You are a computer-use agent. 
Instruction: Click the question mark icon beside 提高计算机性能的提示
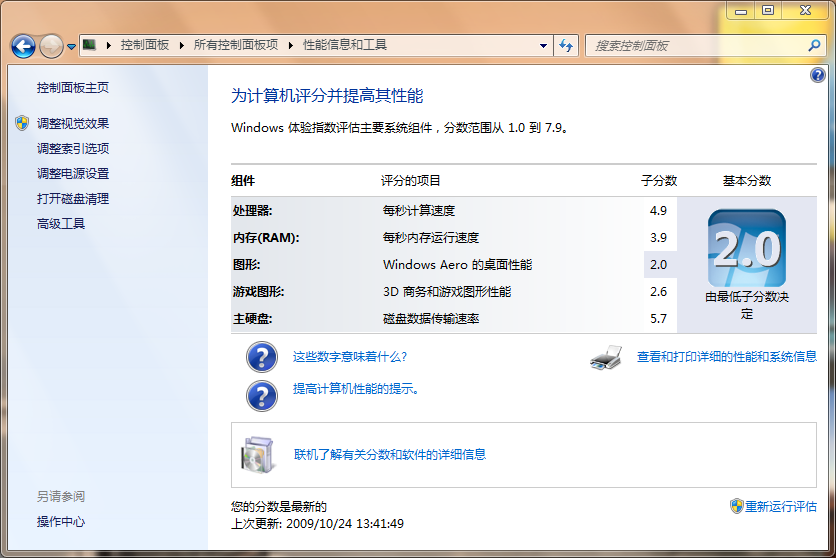[262, 394]
